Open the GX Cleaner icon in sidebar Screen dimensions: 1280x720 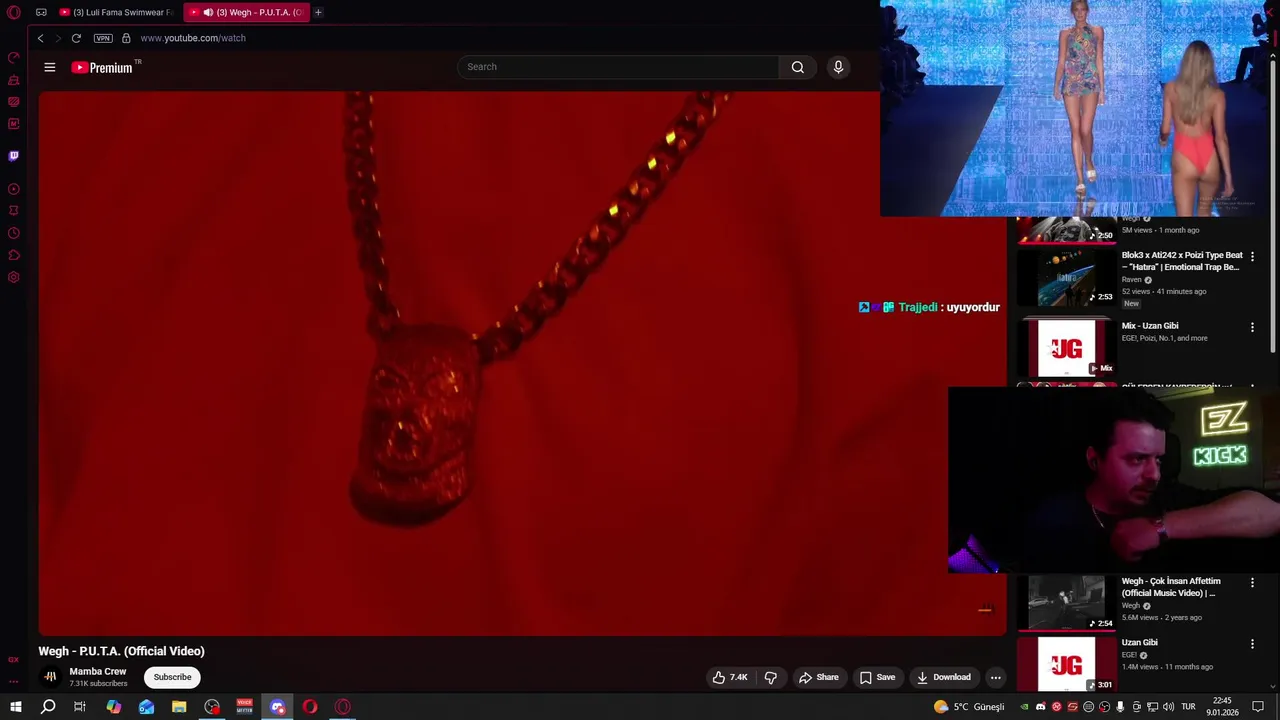14,80
